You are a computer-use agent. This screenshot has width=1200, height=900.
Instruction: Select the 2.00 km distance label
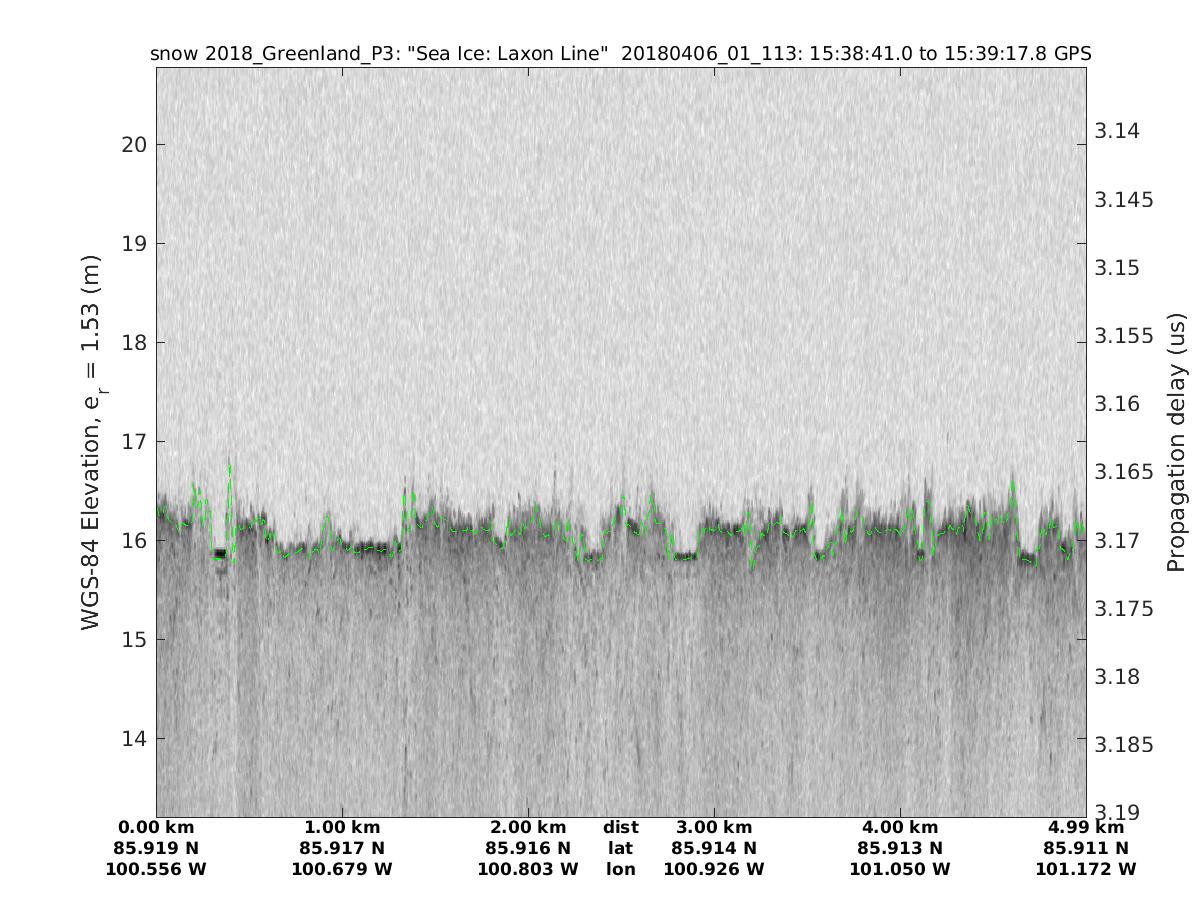point(528,828)
